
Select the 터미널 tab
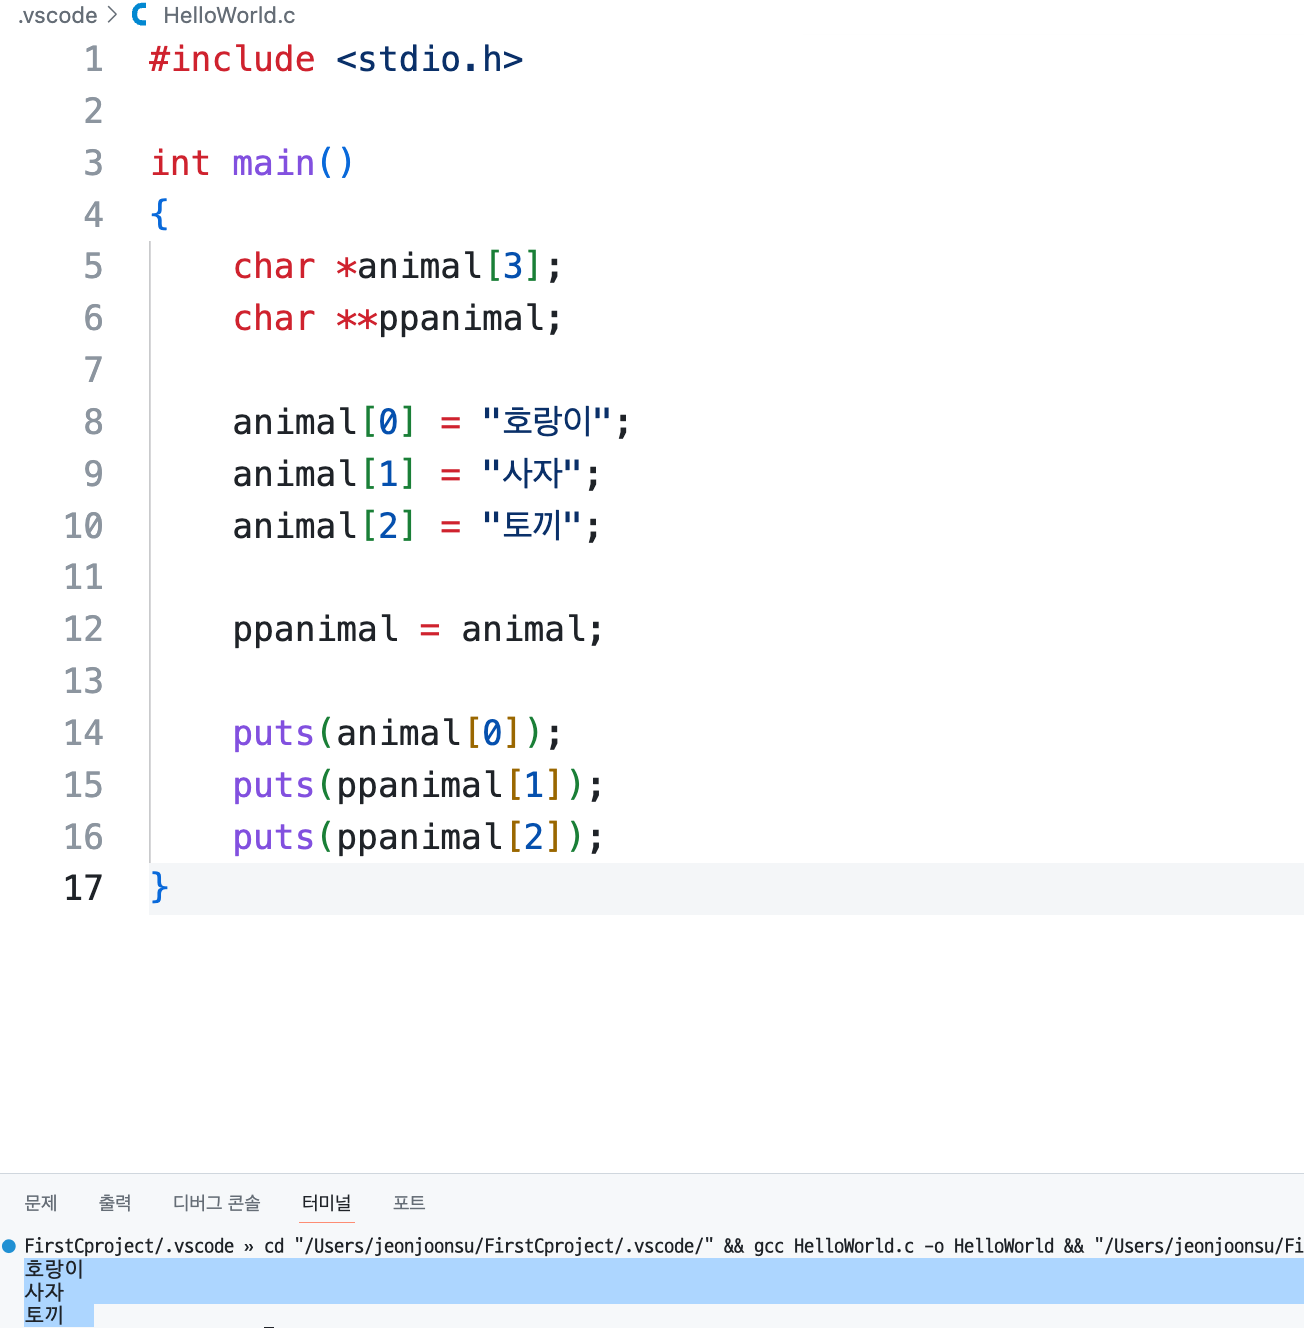pyautogui.click(x=327, y=1203)
